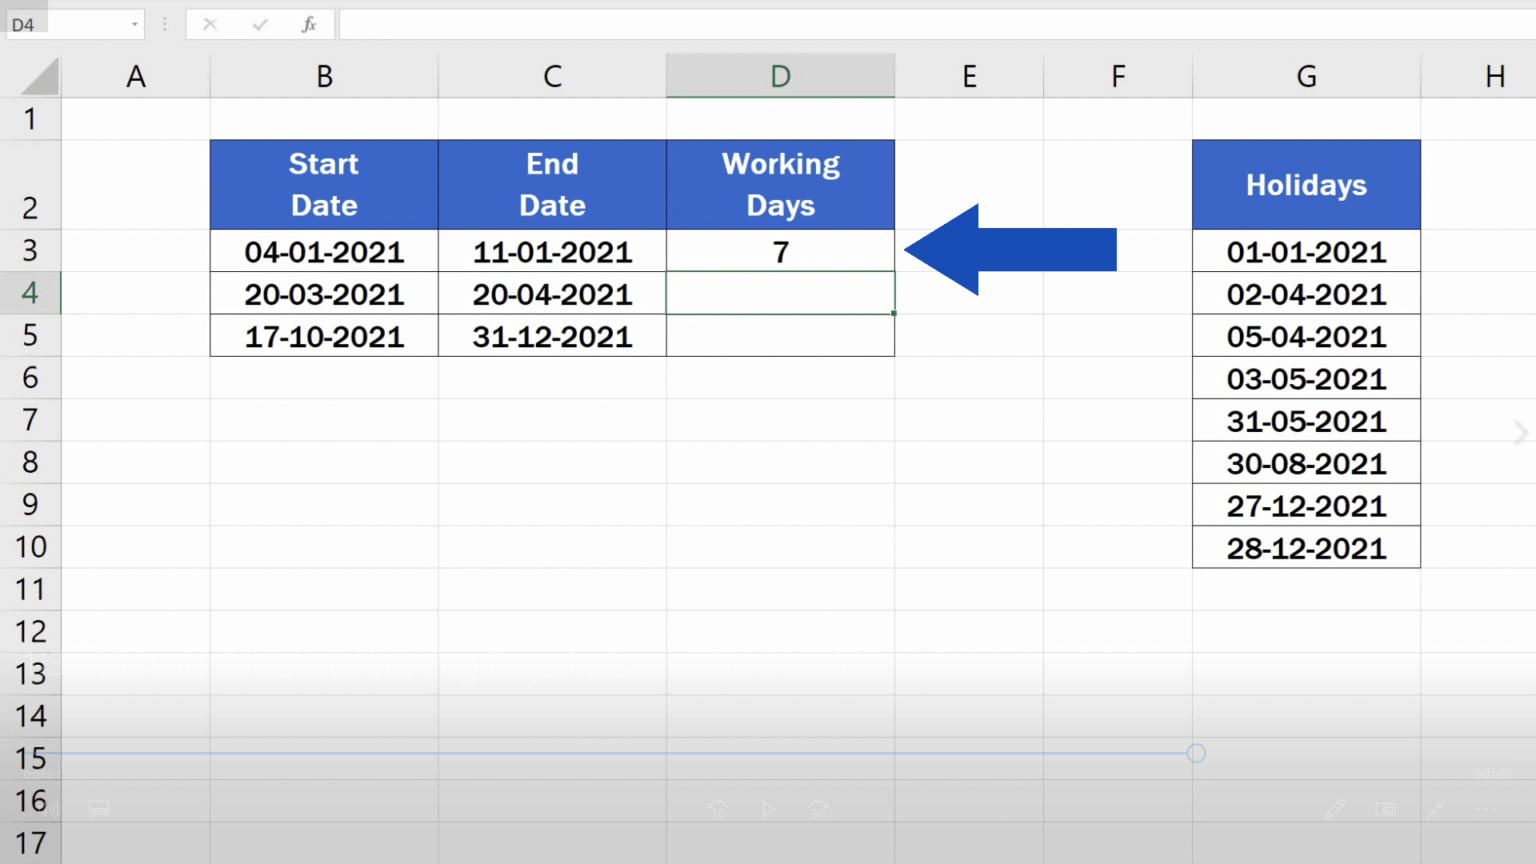Select the empty Working Days cell D5
Screen dimensions: 1536x864
(x=780, y=336)
